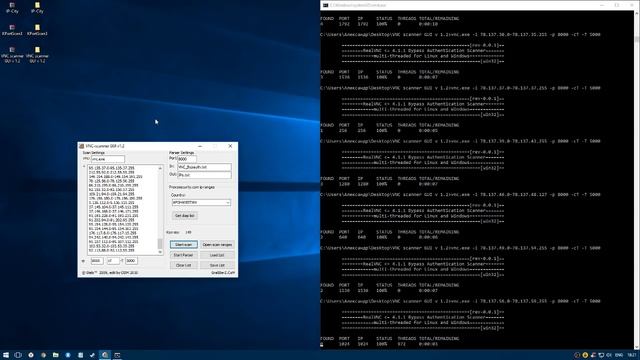Click the Get diap list button
This screenshot has height=360, width=640.
184,216
